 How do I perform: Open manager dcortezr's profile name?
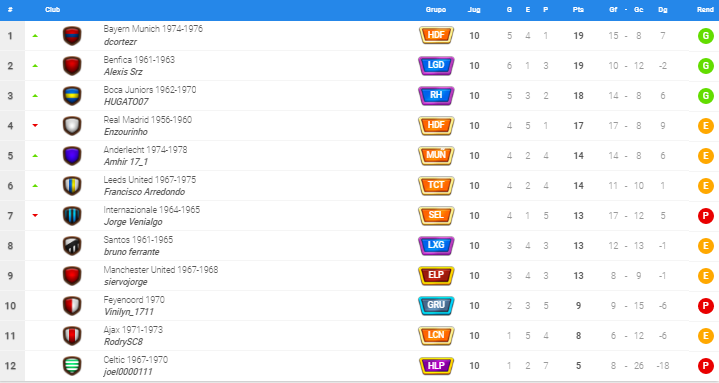pos(120,42)
